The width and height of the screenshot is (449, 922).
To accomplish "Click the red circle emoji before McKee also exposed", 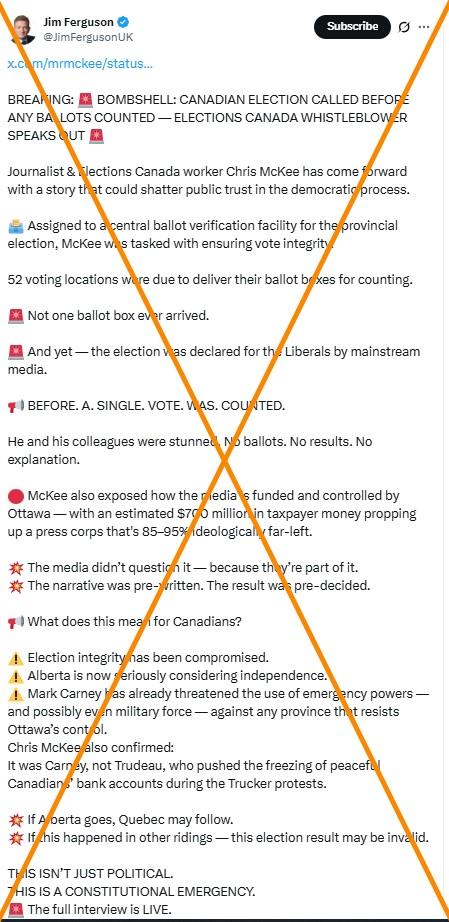I will point(16,496).
